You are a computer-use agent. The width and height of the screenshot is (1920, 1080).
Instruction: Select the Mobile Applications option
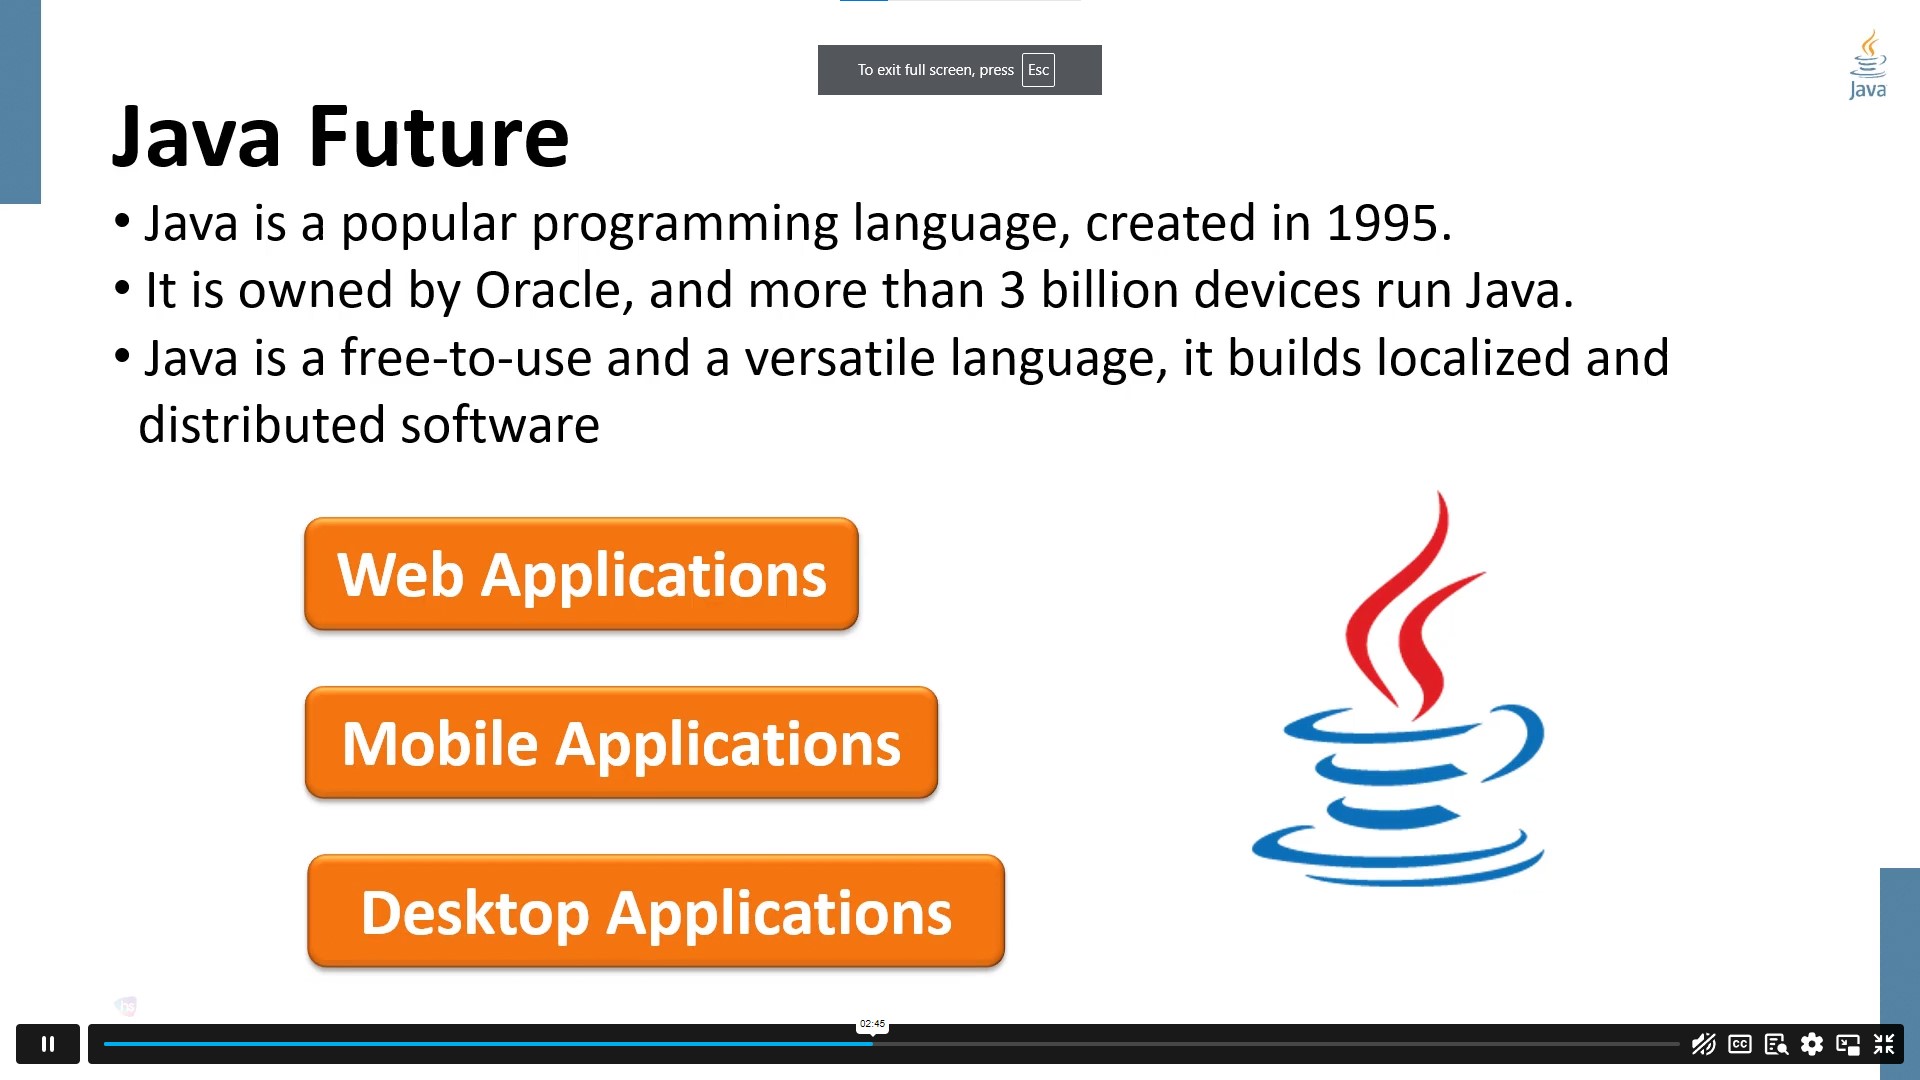point(621,744)
